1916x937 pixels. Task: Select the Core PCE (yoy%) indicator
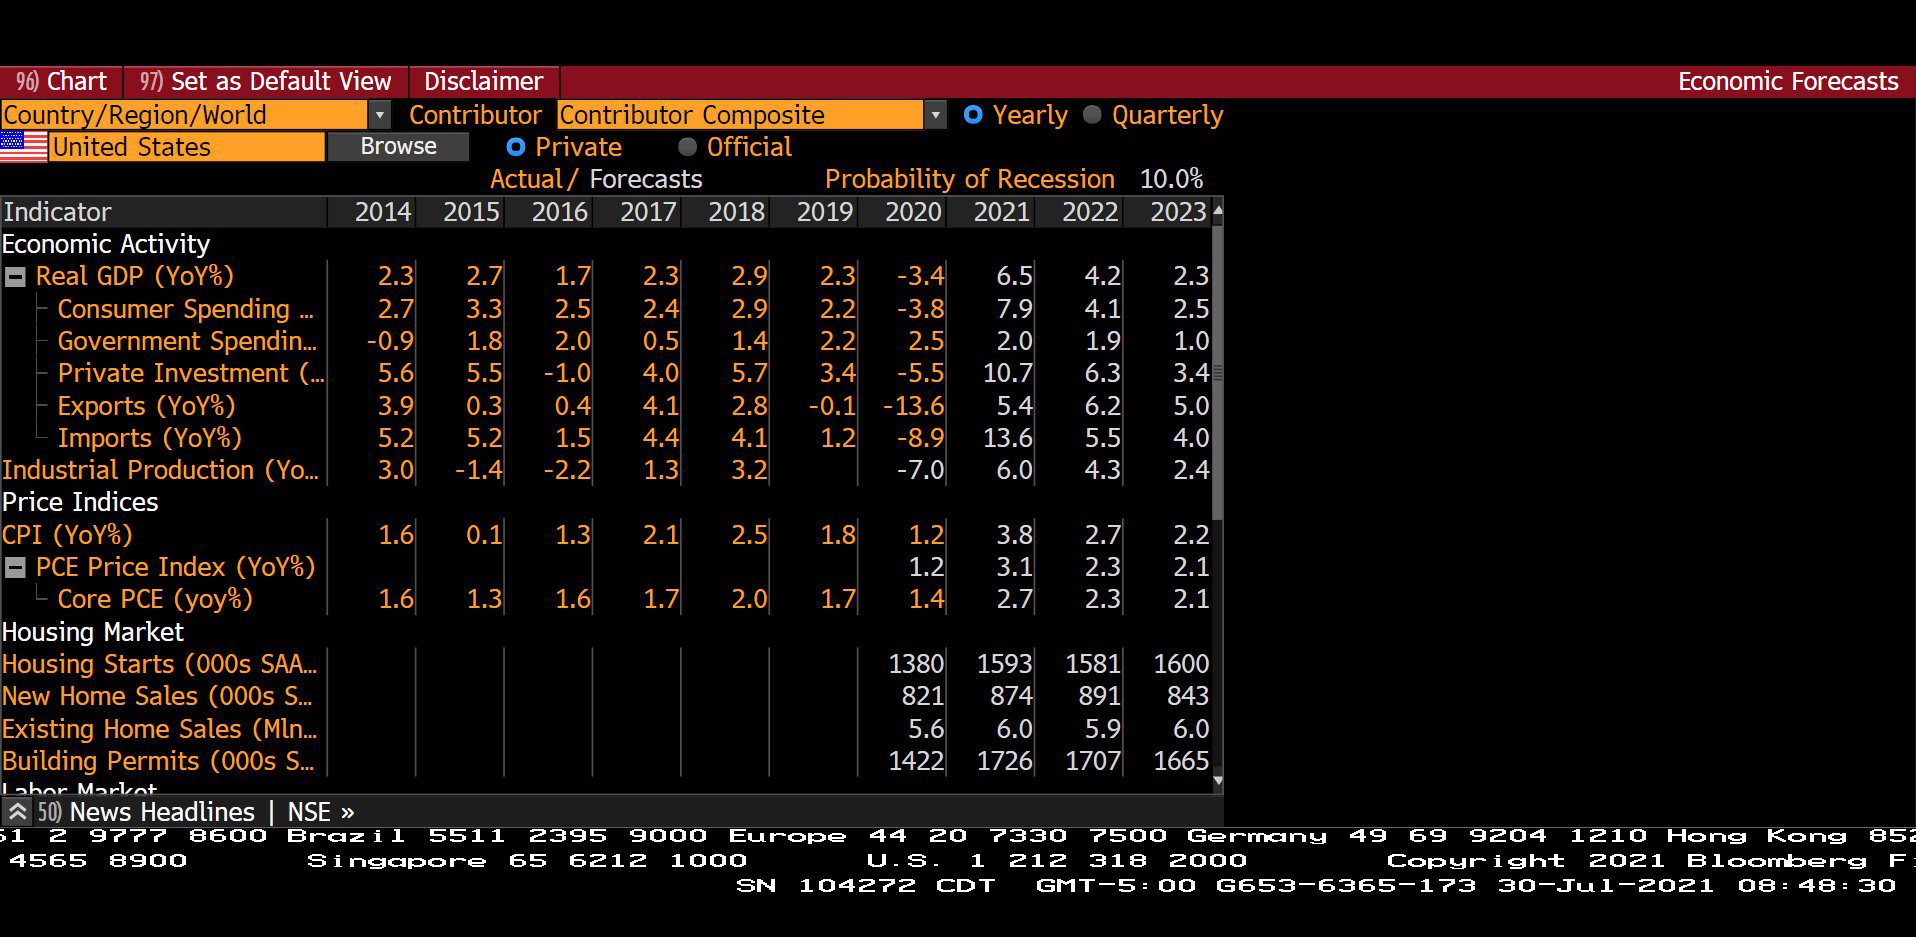point(155,599)
